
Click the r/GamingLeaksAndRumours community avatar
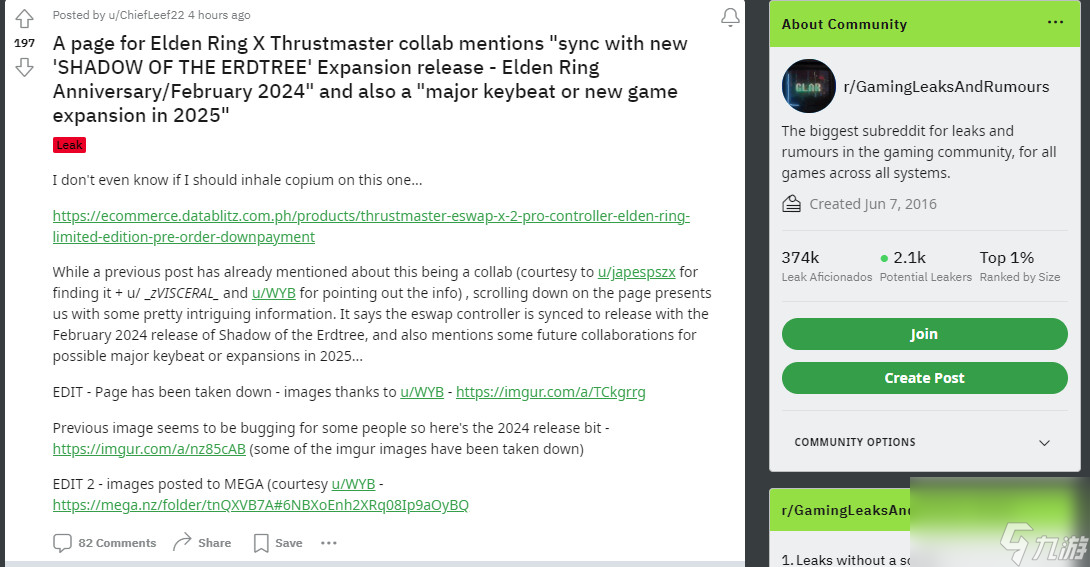(x=808, y=86)
